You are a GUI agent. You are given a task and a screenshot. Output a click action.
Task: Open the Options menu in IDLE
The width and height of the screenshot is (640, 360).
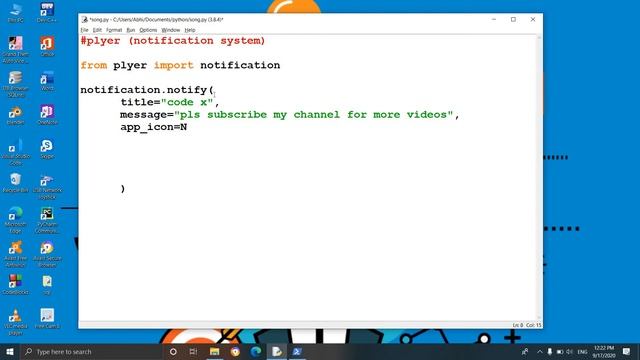pyautogui.click(x=148, y=30)
